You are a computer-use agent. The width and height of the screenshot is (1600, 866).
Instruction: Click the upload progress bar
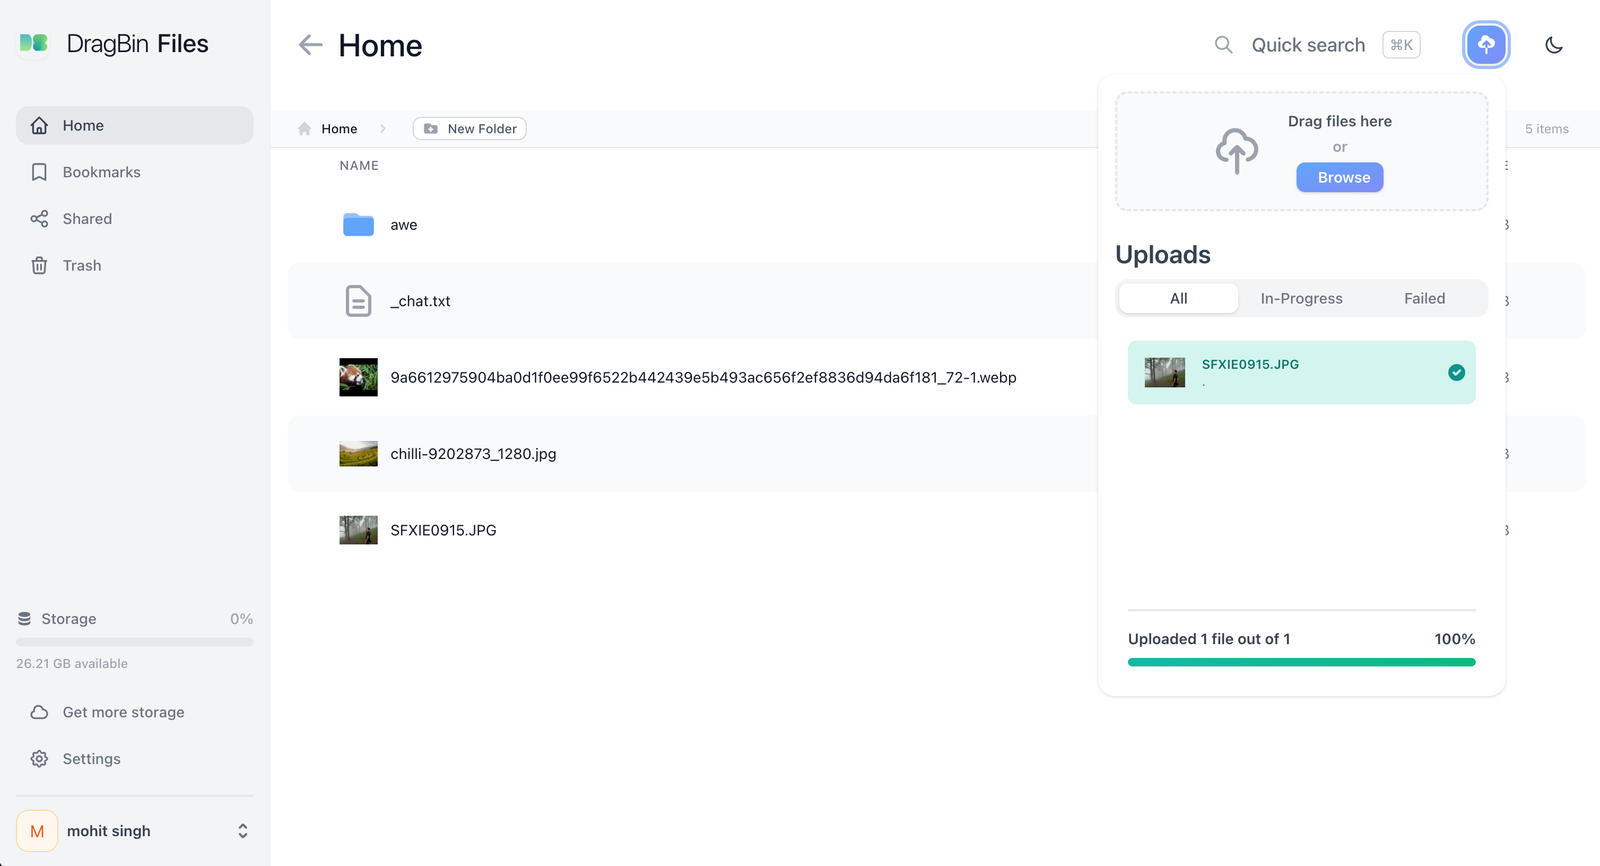point(1301,662)
